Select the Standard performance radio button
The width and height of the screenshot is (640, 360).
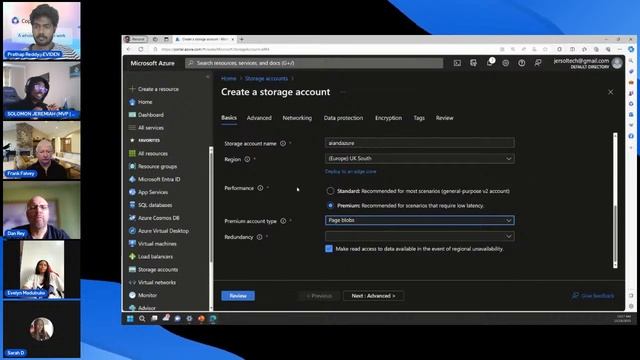coord(330,191)
